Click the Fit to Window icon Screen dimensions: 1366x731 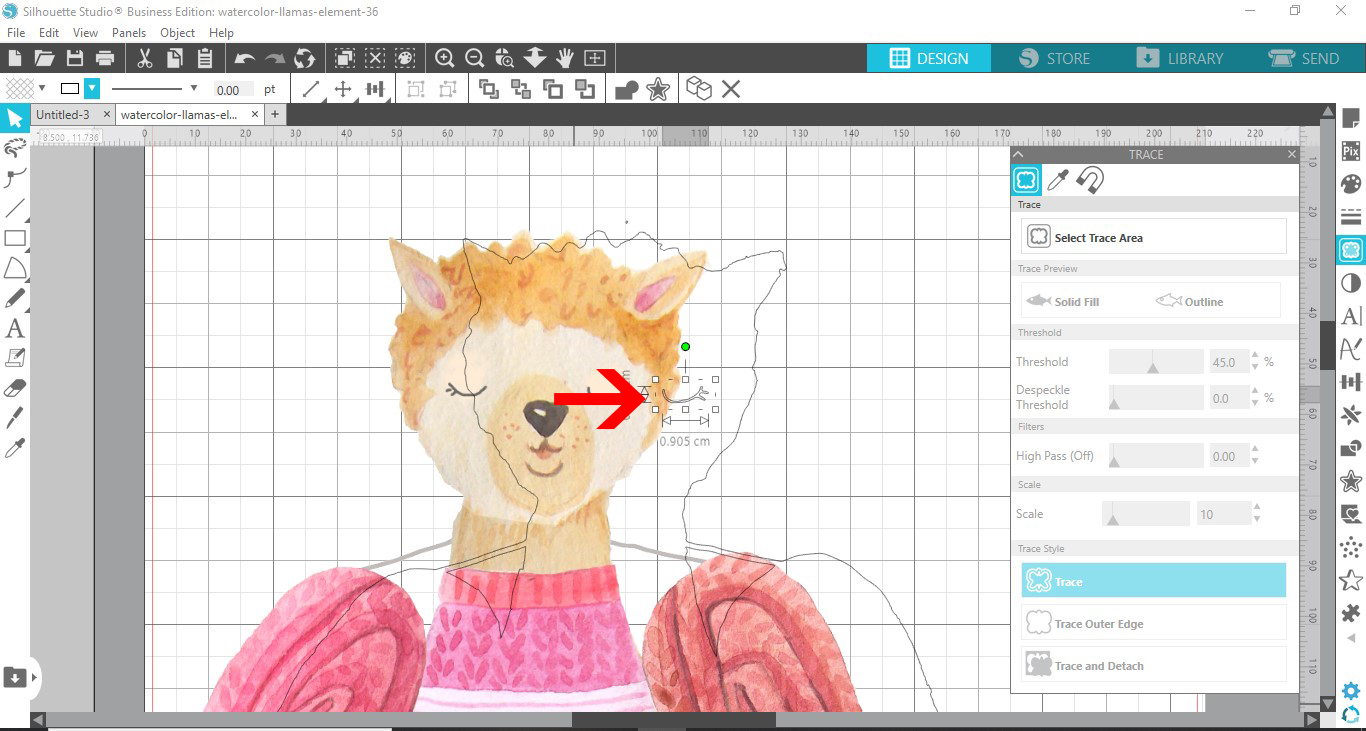point(595,58)
